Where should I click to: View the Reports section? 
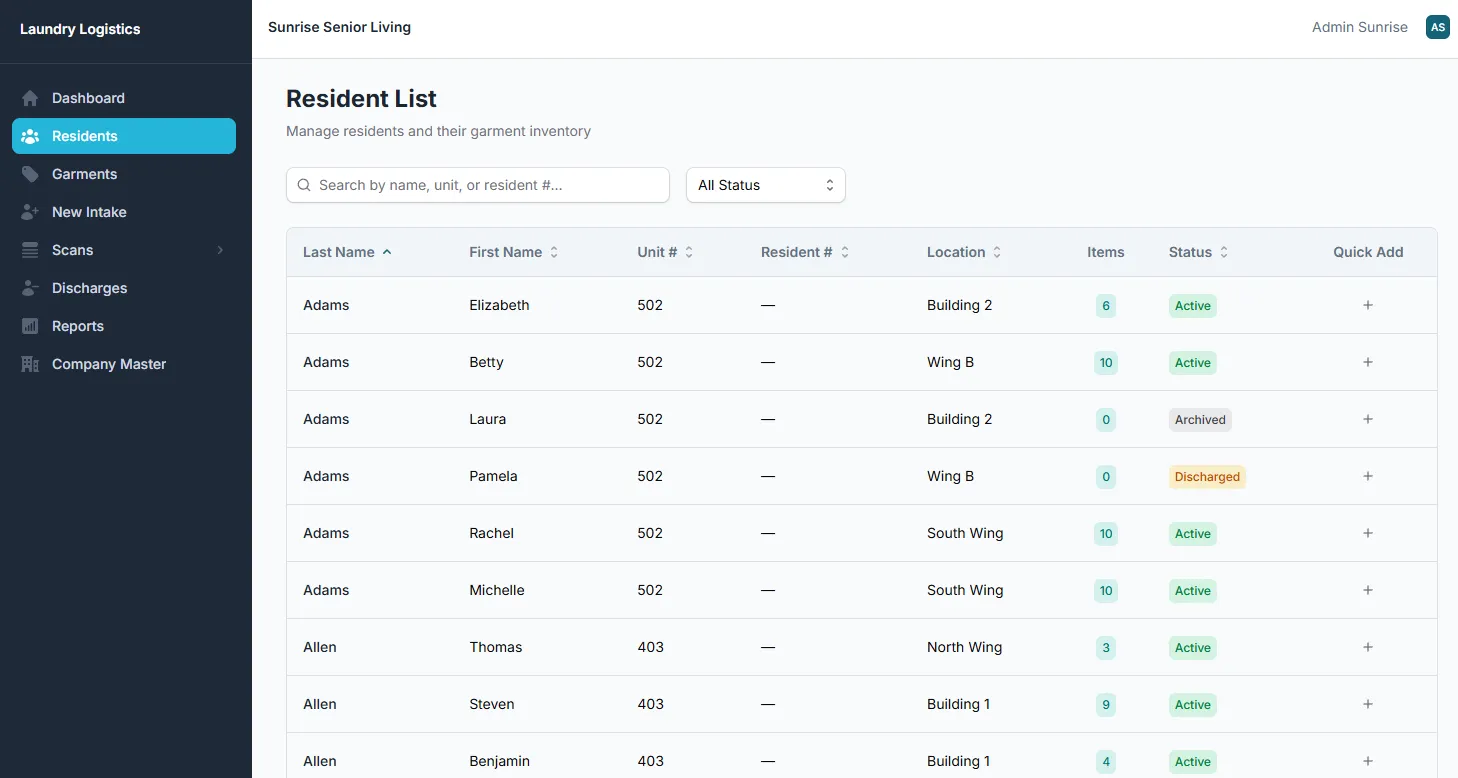click(77, 325)
